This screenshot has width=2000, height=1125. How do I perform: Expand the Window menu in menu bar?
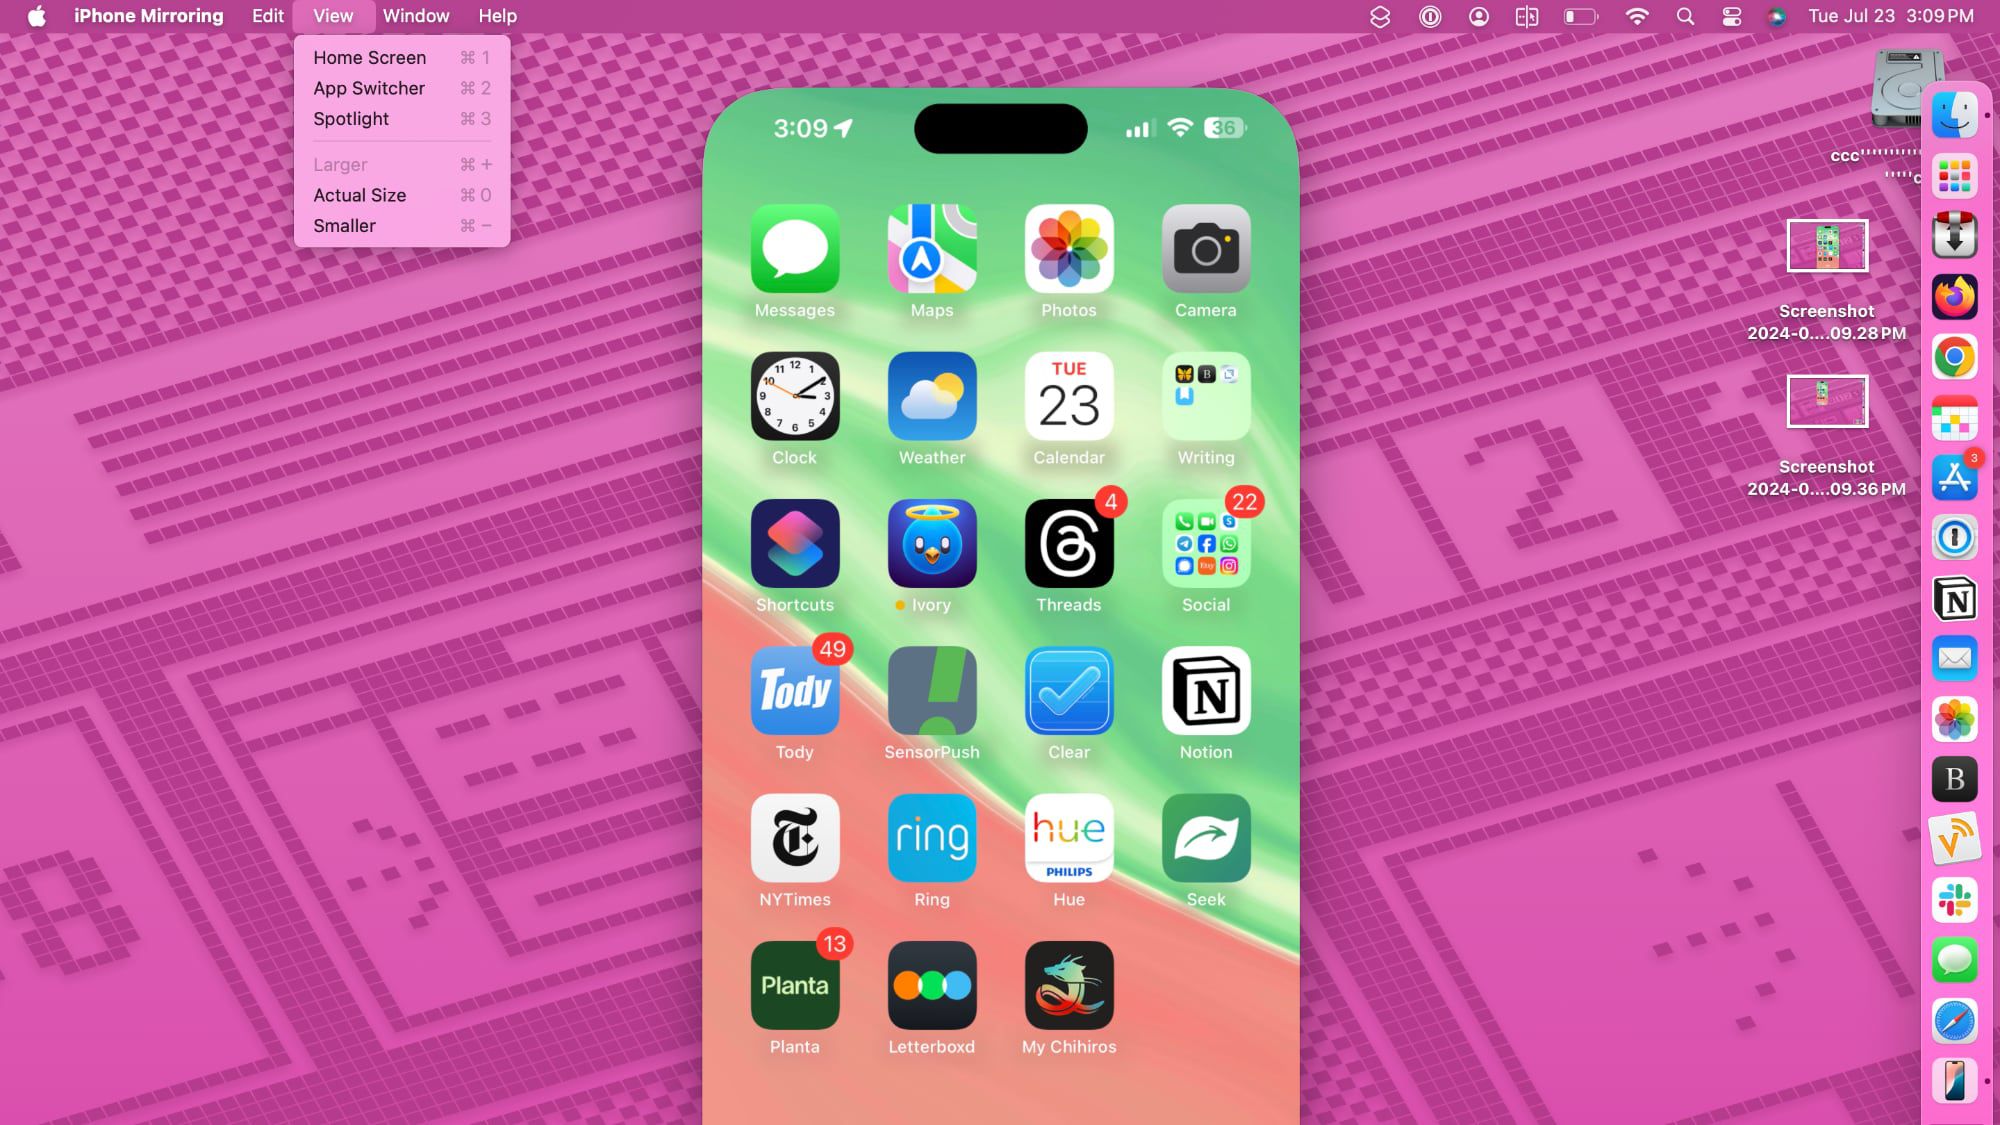pyautogui.click(x=415, y=15)
